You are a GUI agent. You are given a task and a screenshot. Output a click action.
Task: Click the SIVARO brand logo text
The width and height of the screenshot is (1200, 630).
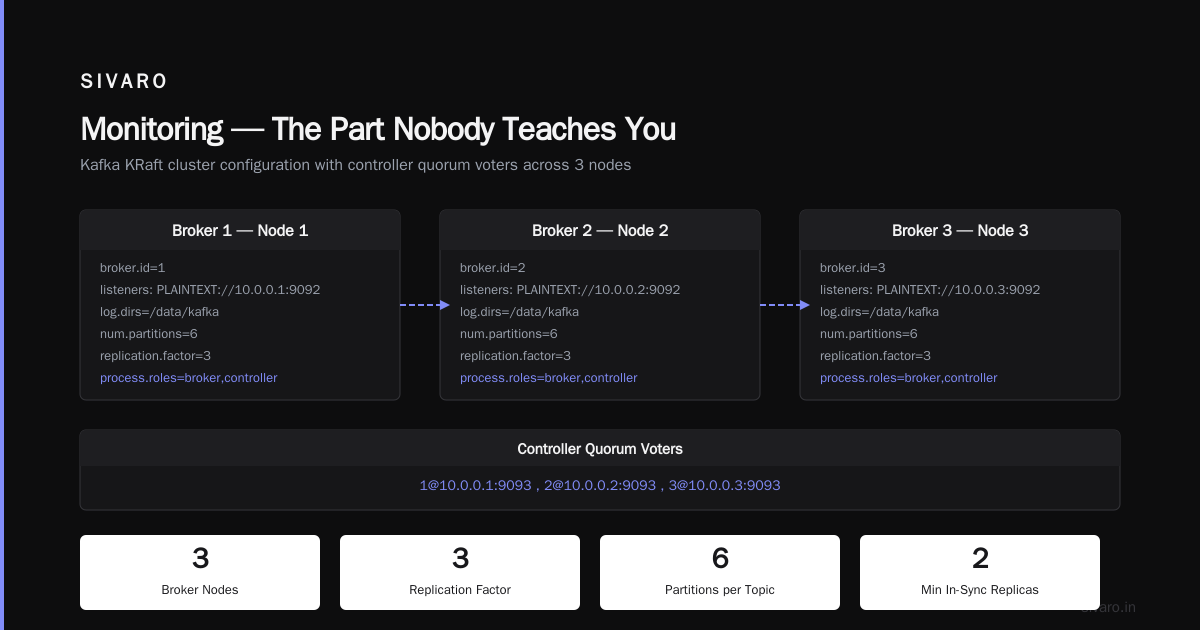point(124,82)
